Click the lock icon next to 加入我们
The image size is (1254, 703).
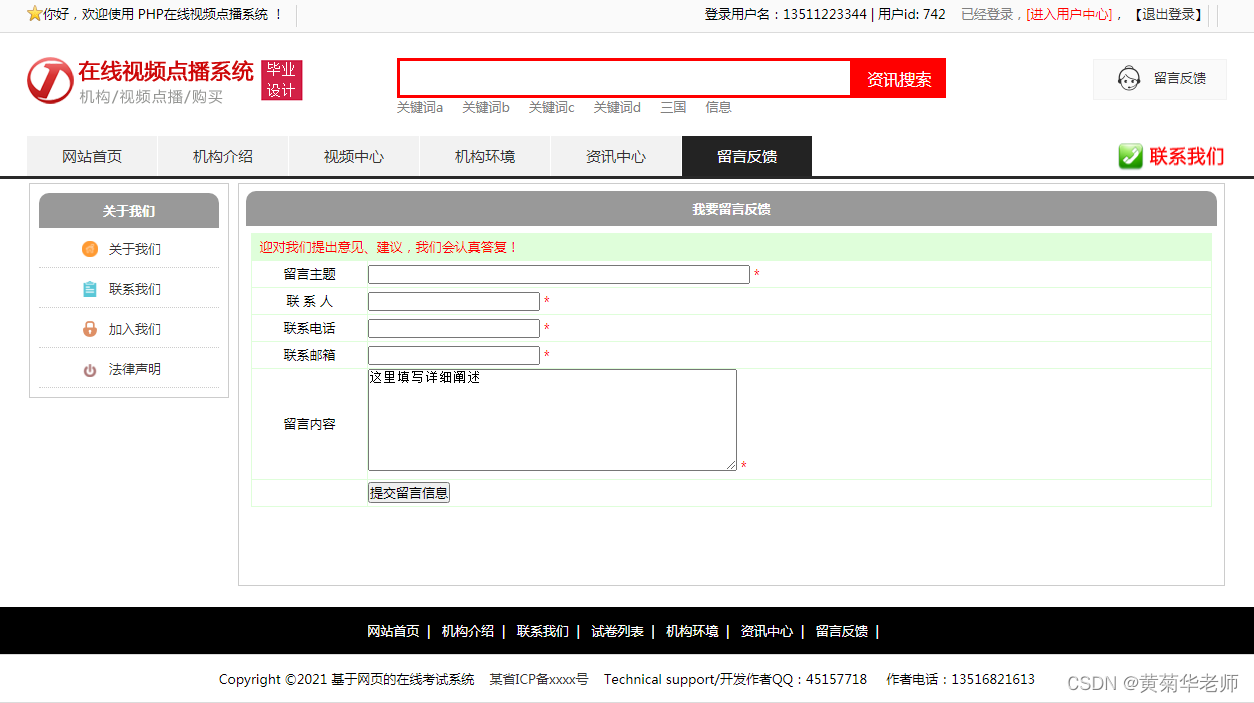(90, 329)
